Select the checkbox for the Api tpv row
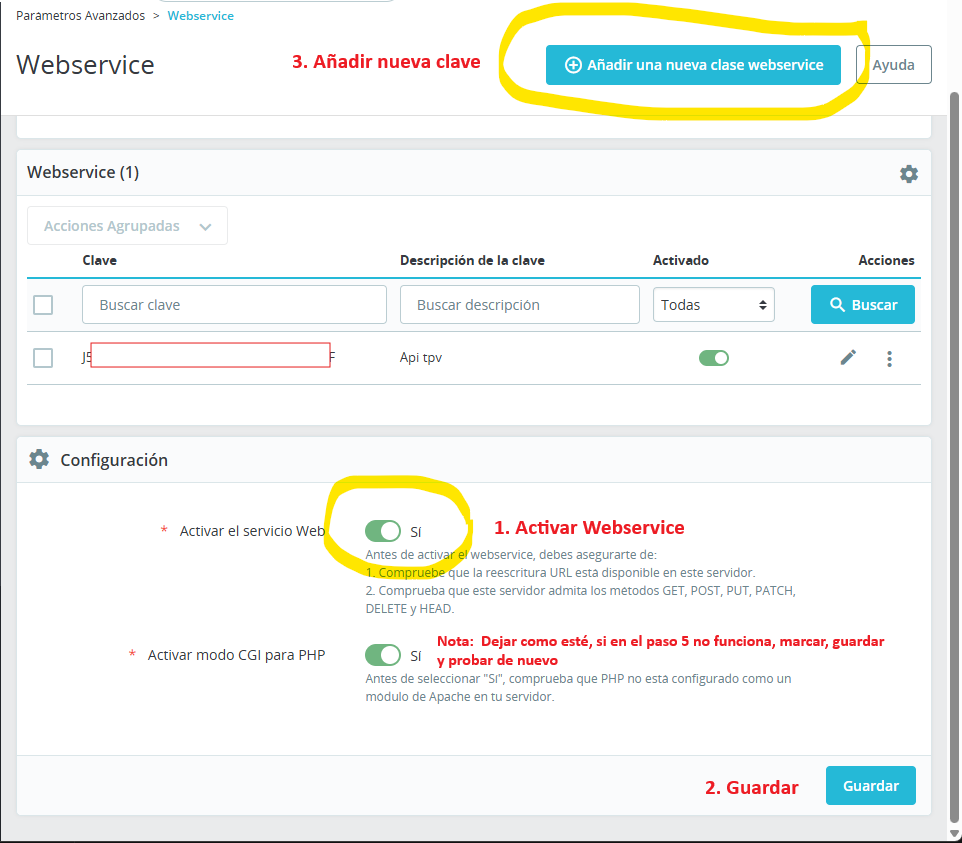 (x=43, y=357)
